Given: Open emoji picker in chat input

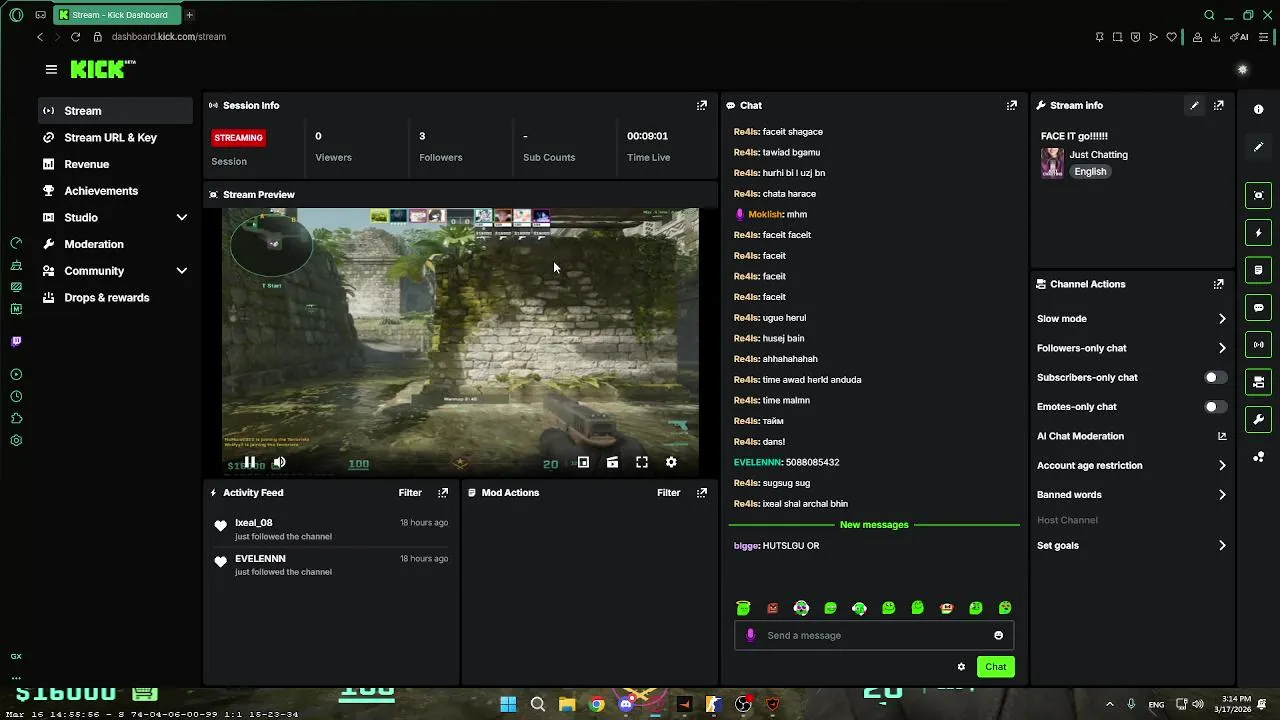Looking at the screenshot, I should coord(998,635).
